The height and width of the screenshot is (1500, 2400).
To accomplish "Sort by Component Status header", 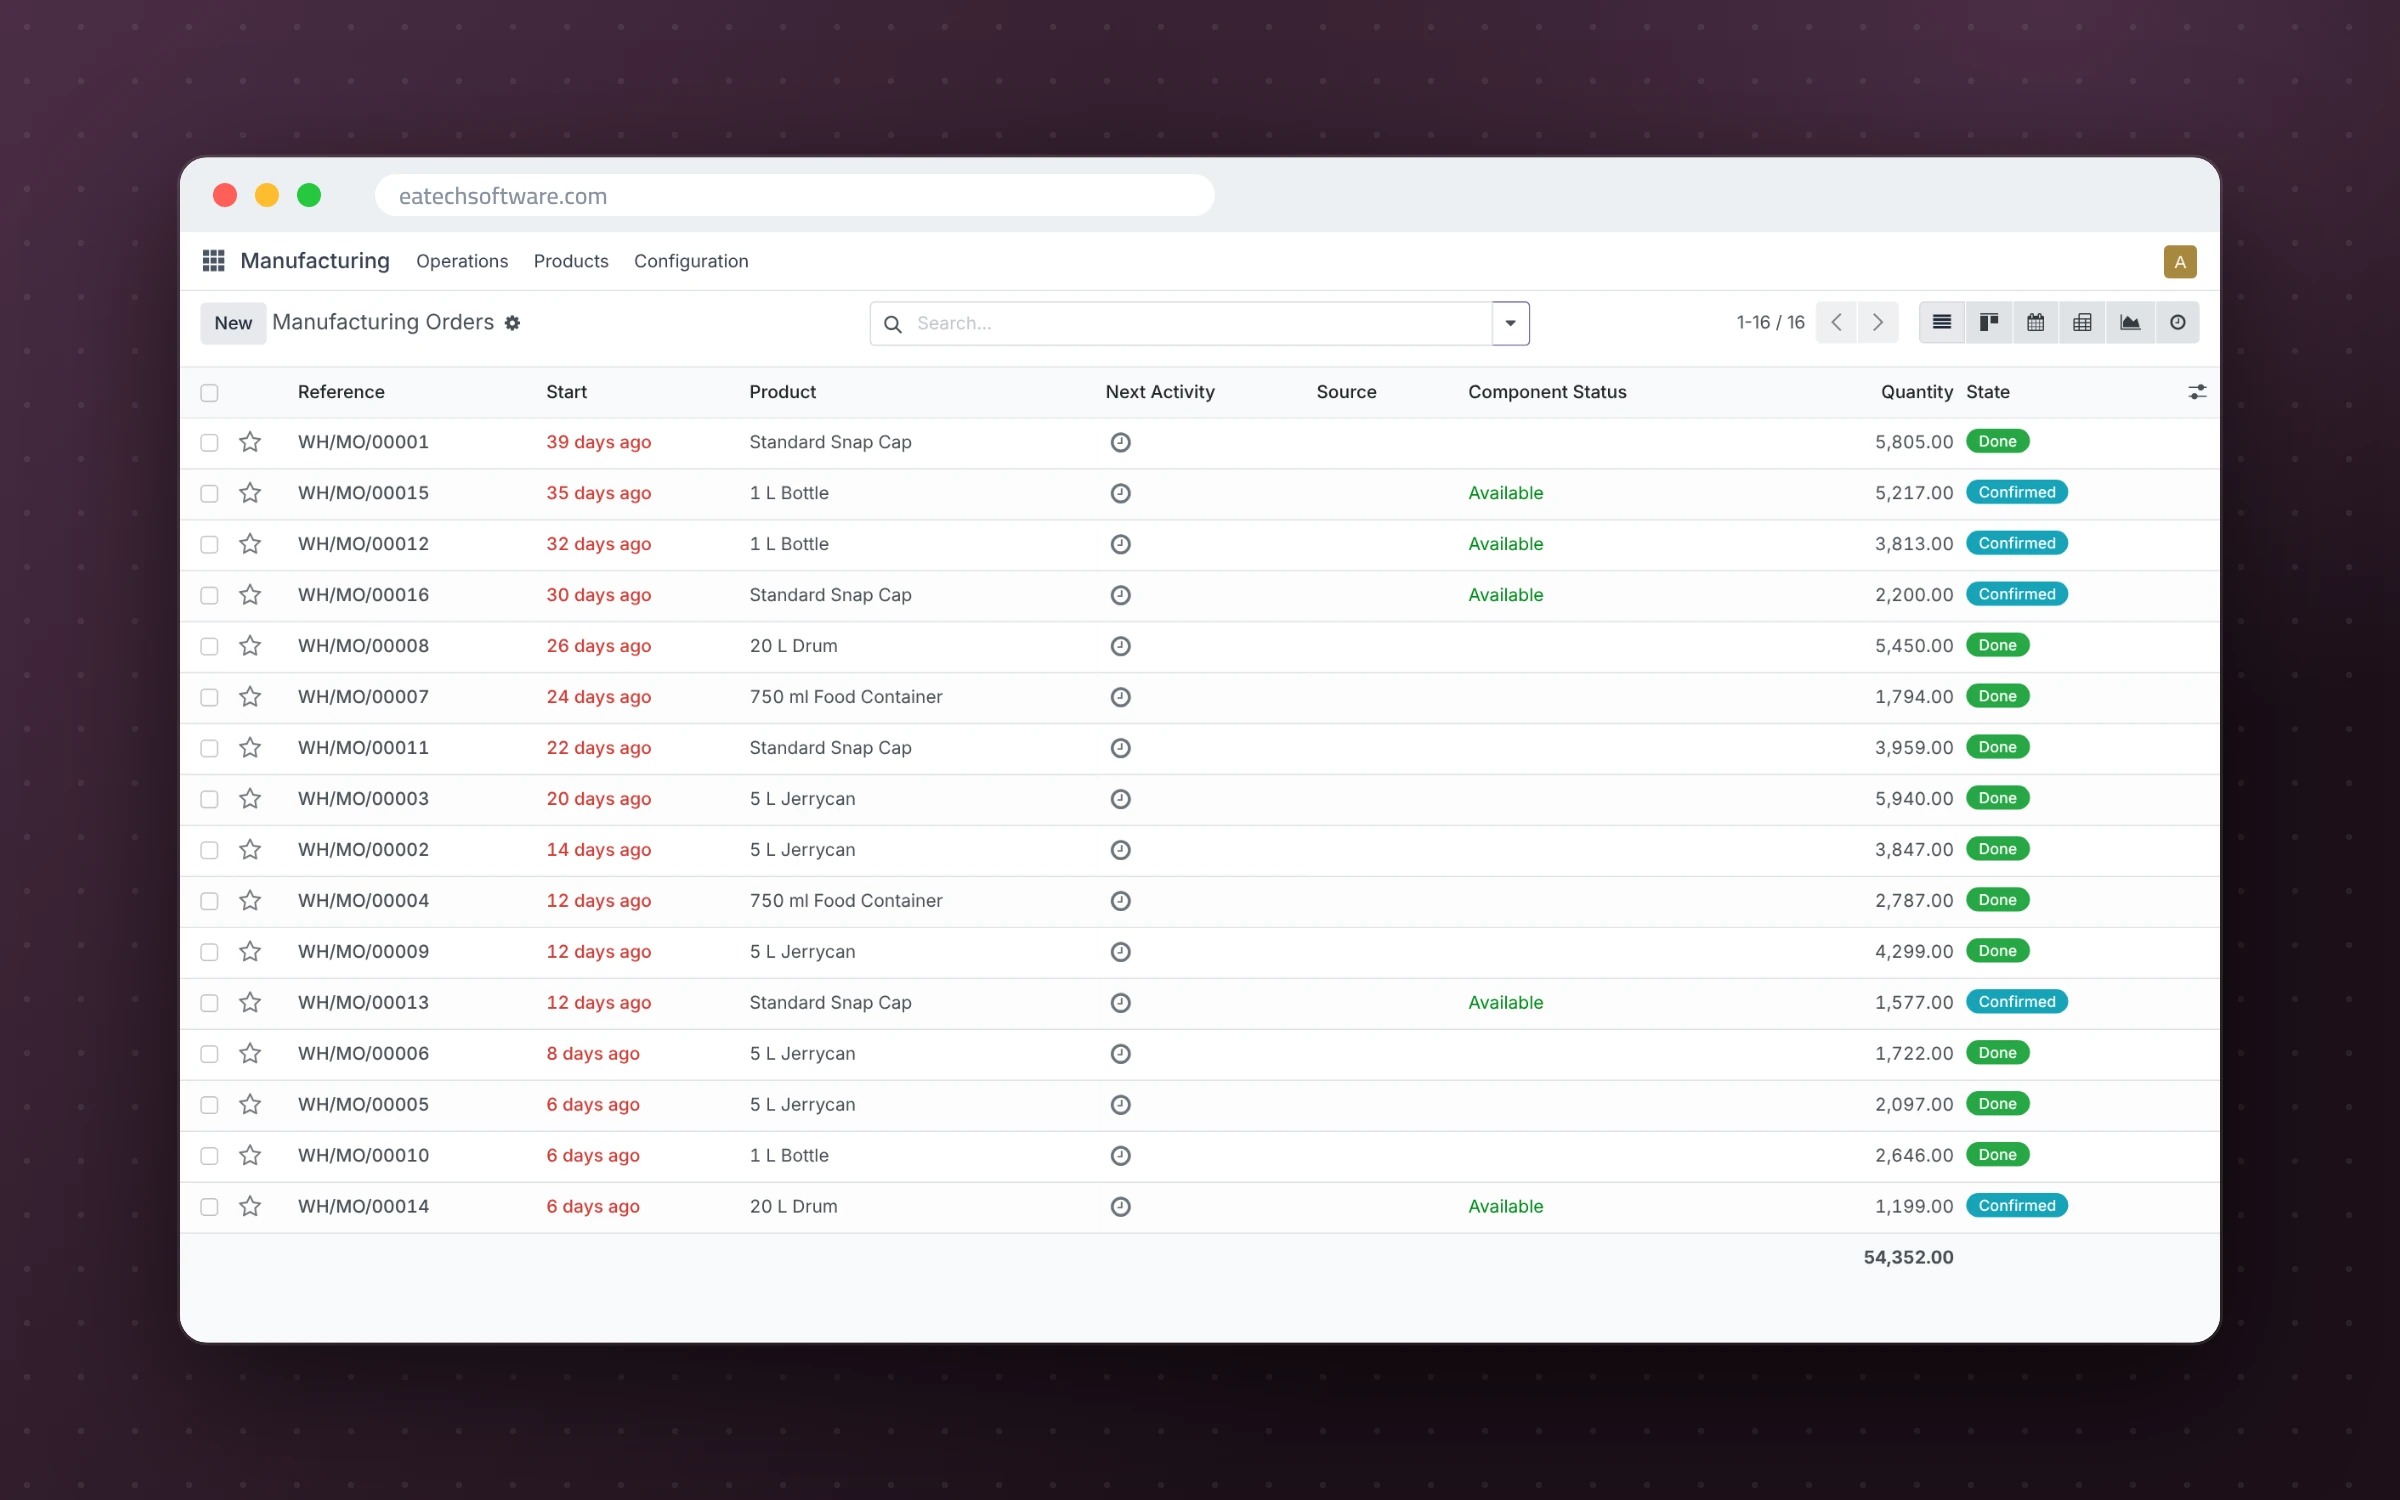I will tap(1547, 392).
